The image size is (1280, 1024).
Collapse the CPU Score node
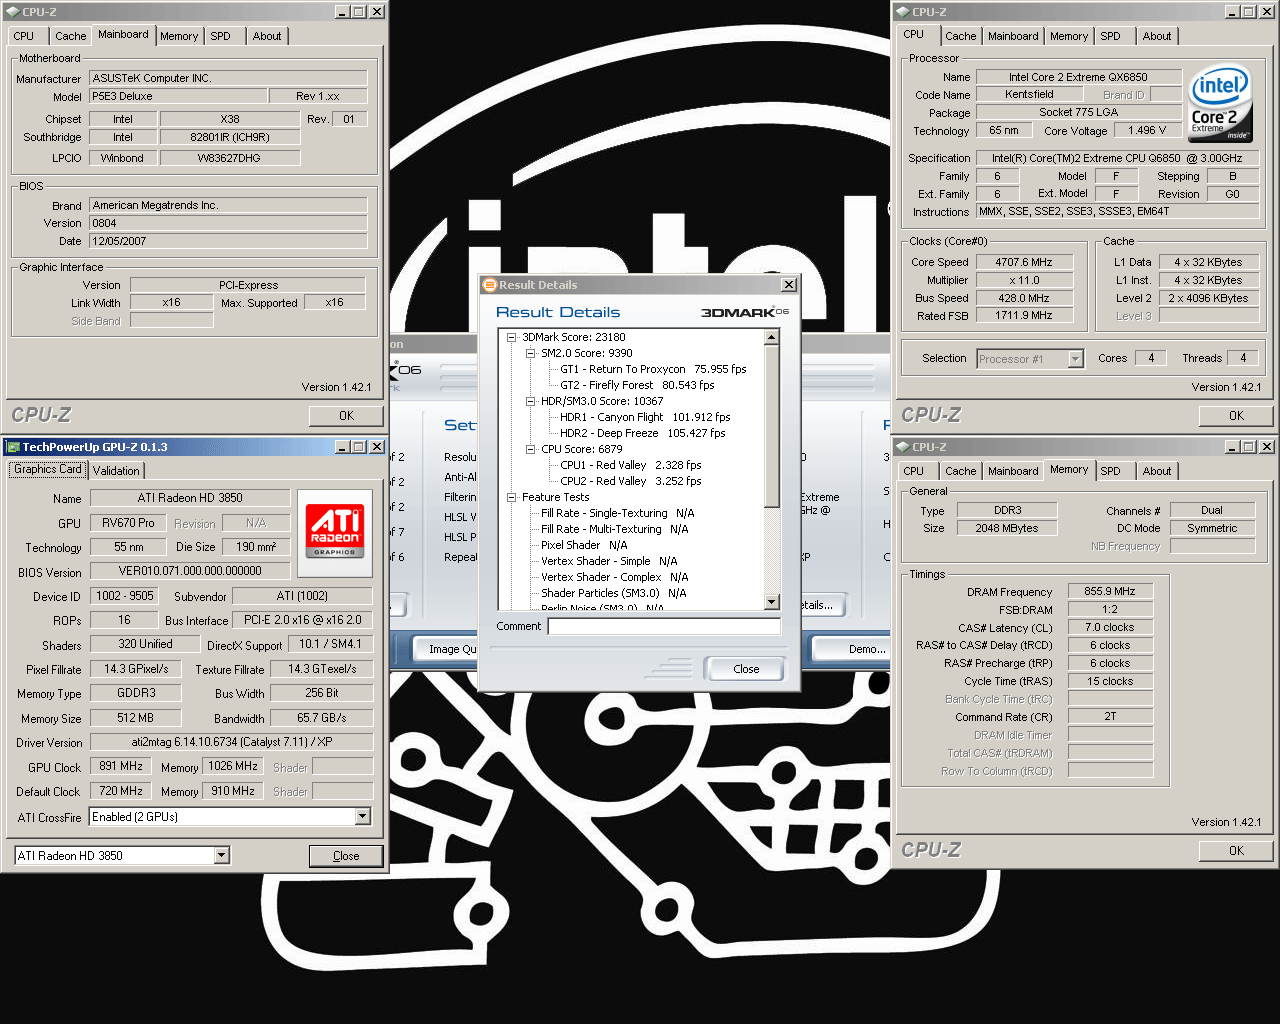pyautogui.click(x=530, y=449)
